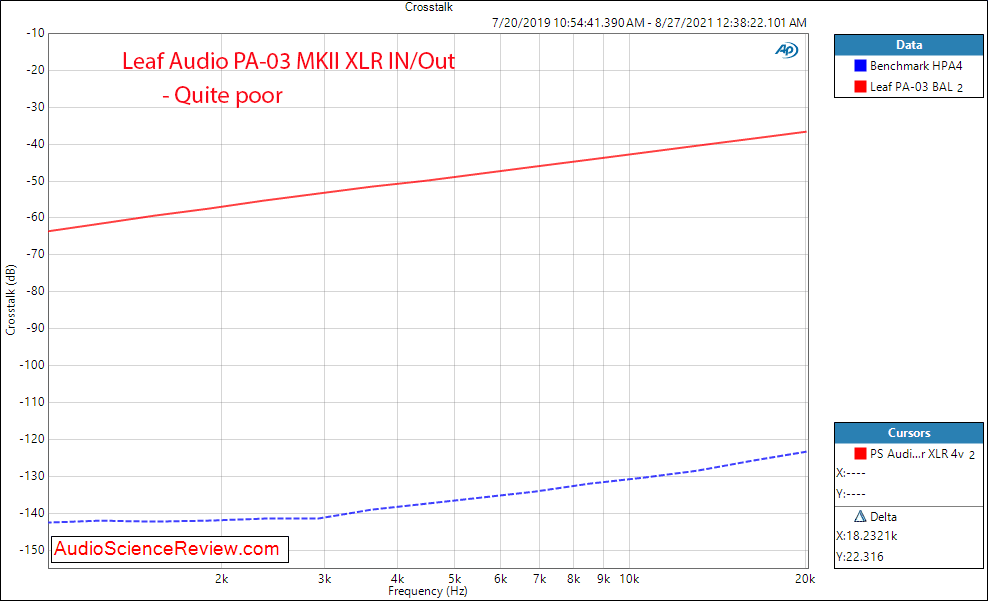Click the delta X:18.2321k value
This screenshot has width=988, height=601.
866,536
